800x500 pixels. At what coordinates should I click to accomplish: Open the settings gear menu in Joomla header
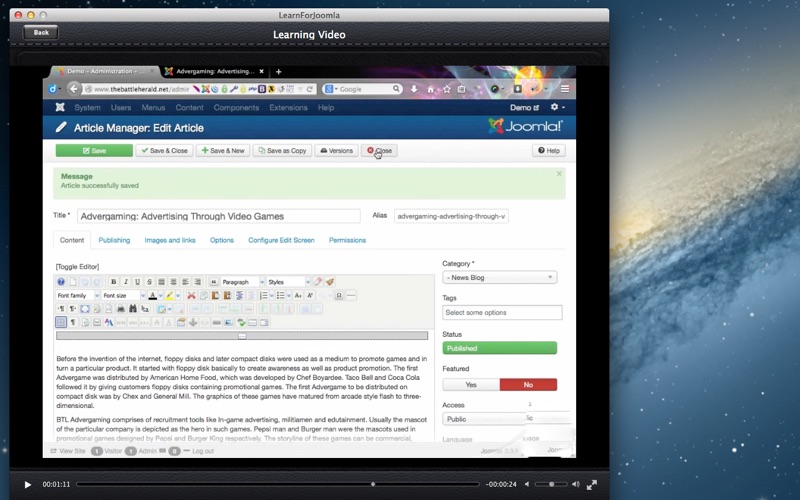point(557,107)
